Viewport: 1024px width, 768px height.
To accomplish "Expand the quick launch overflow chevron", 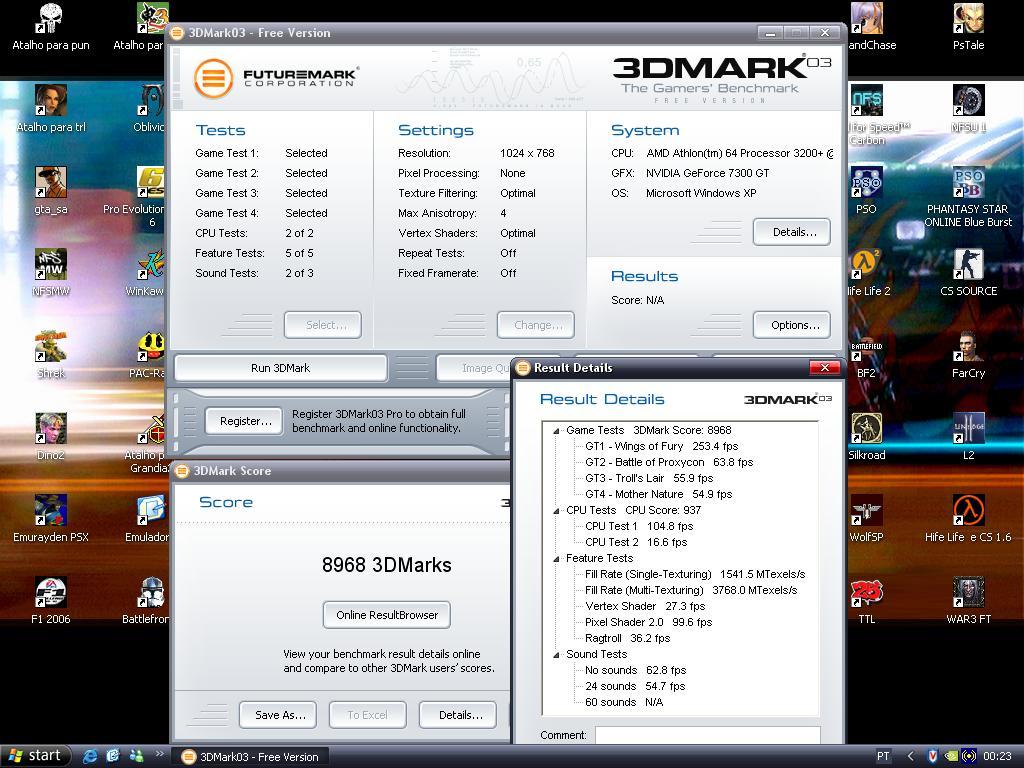I will point(159,754).
